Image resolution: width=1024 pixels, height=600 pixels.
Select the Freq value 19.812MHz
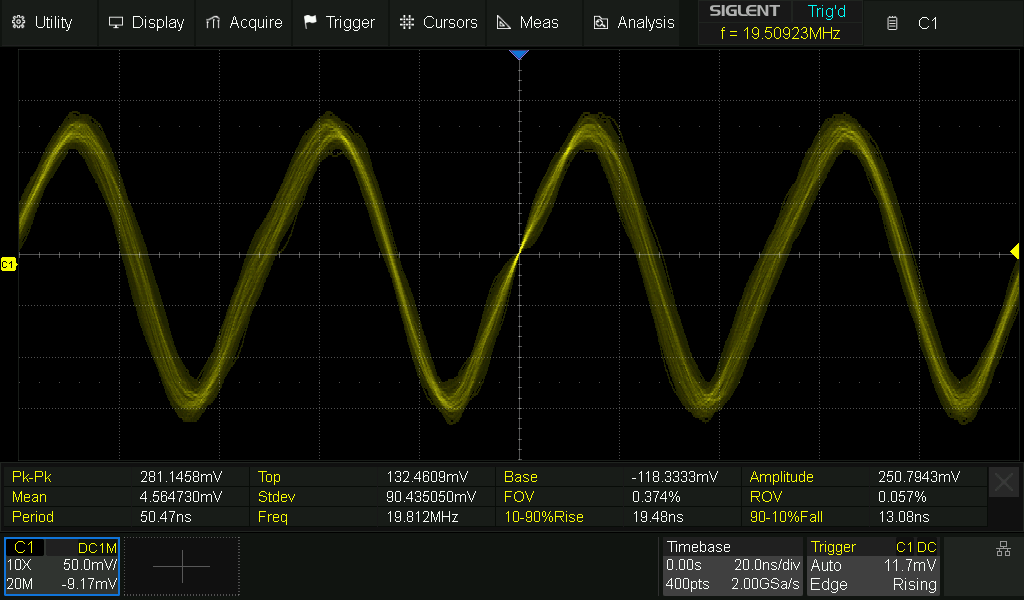click(422, 517)
